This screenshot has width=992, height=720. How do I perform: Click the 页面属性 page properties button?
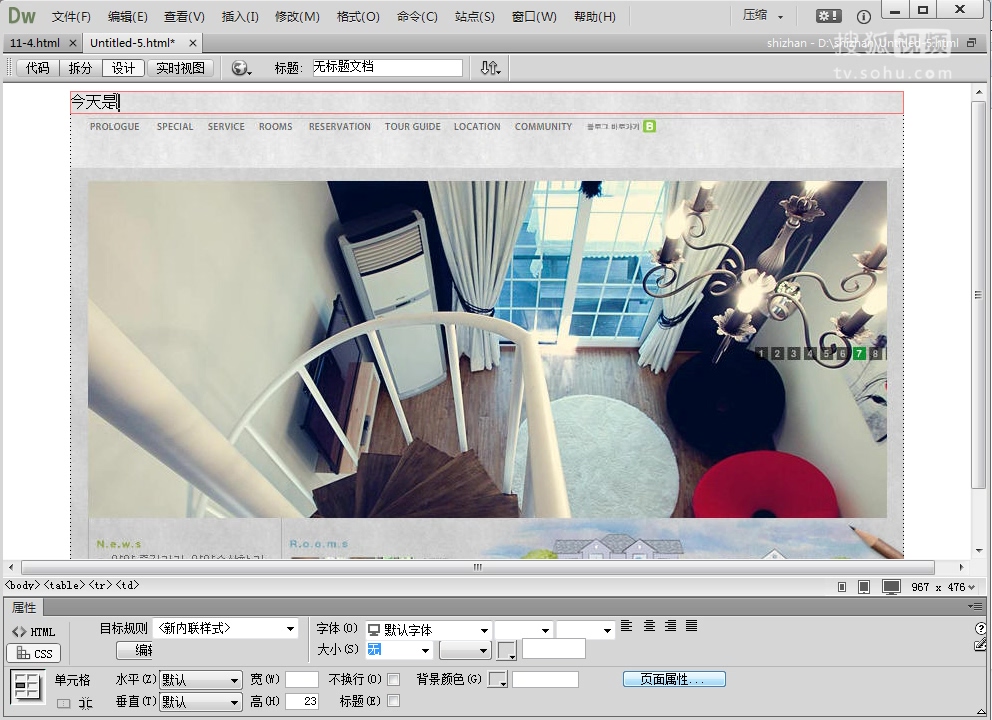pyautogui.click(x=674, y=680)
